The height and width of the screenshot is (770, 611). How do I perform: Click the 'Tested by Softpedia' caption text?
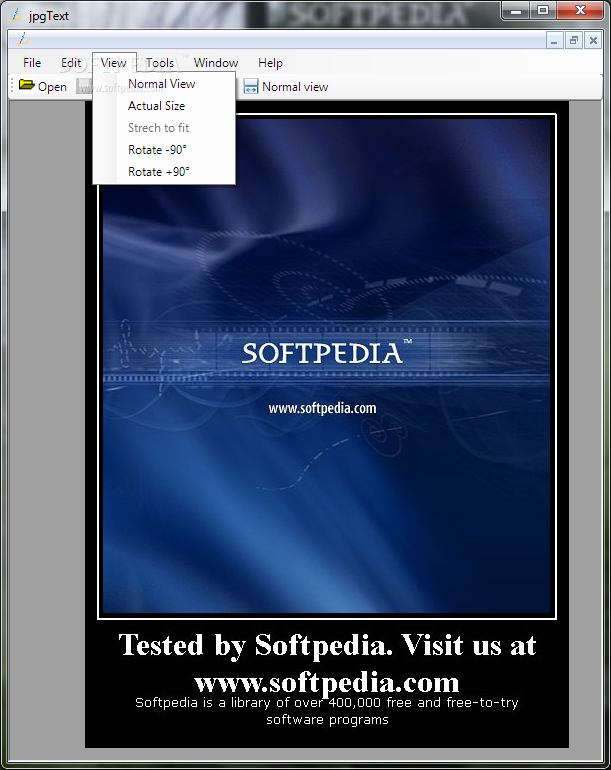tap(327, 645)
